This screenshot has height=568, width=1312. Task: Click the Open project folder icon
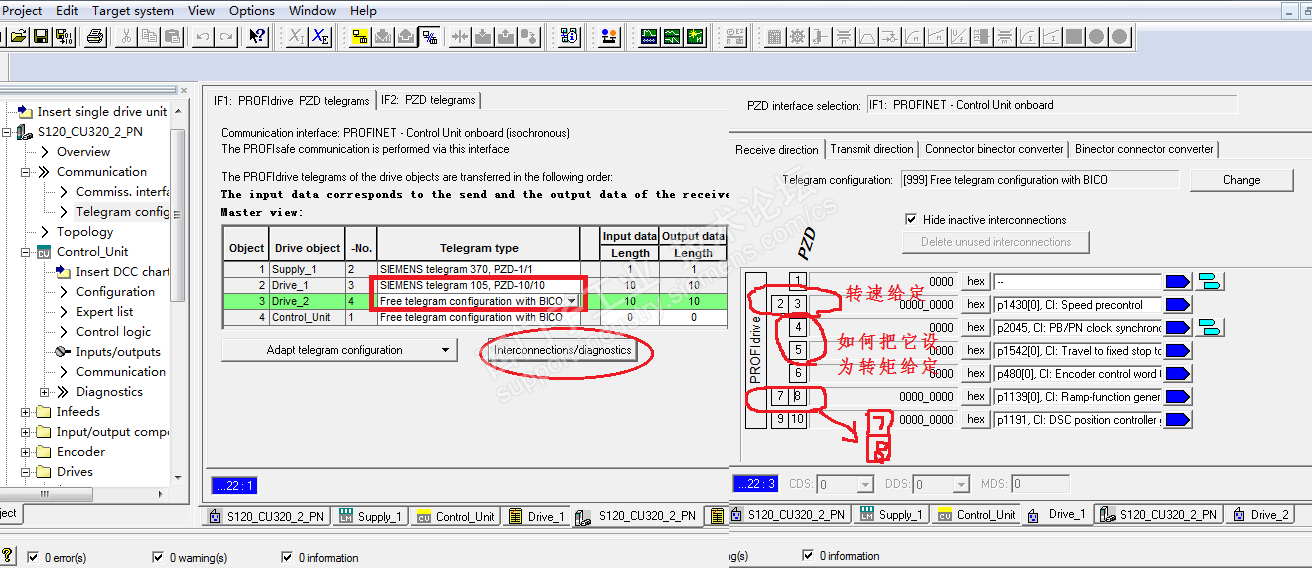[x=17, y=37]
